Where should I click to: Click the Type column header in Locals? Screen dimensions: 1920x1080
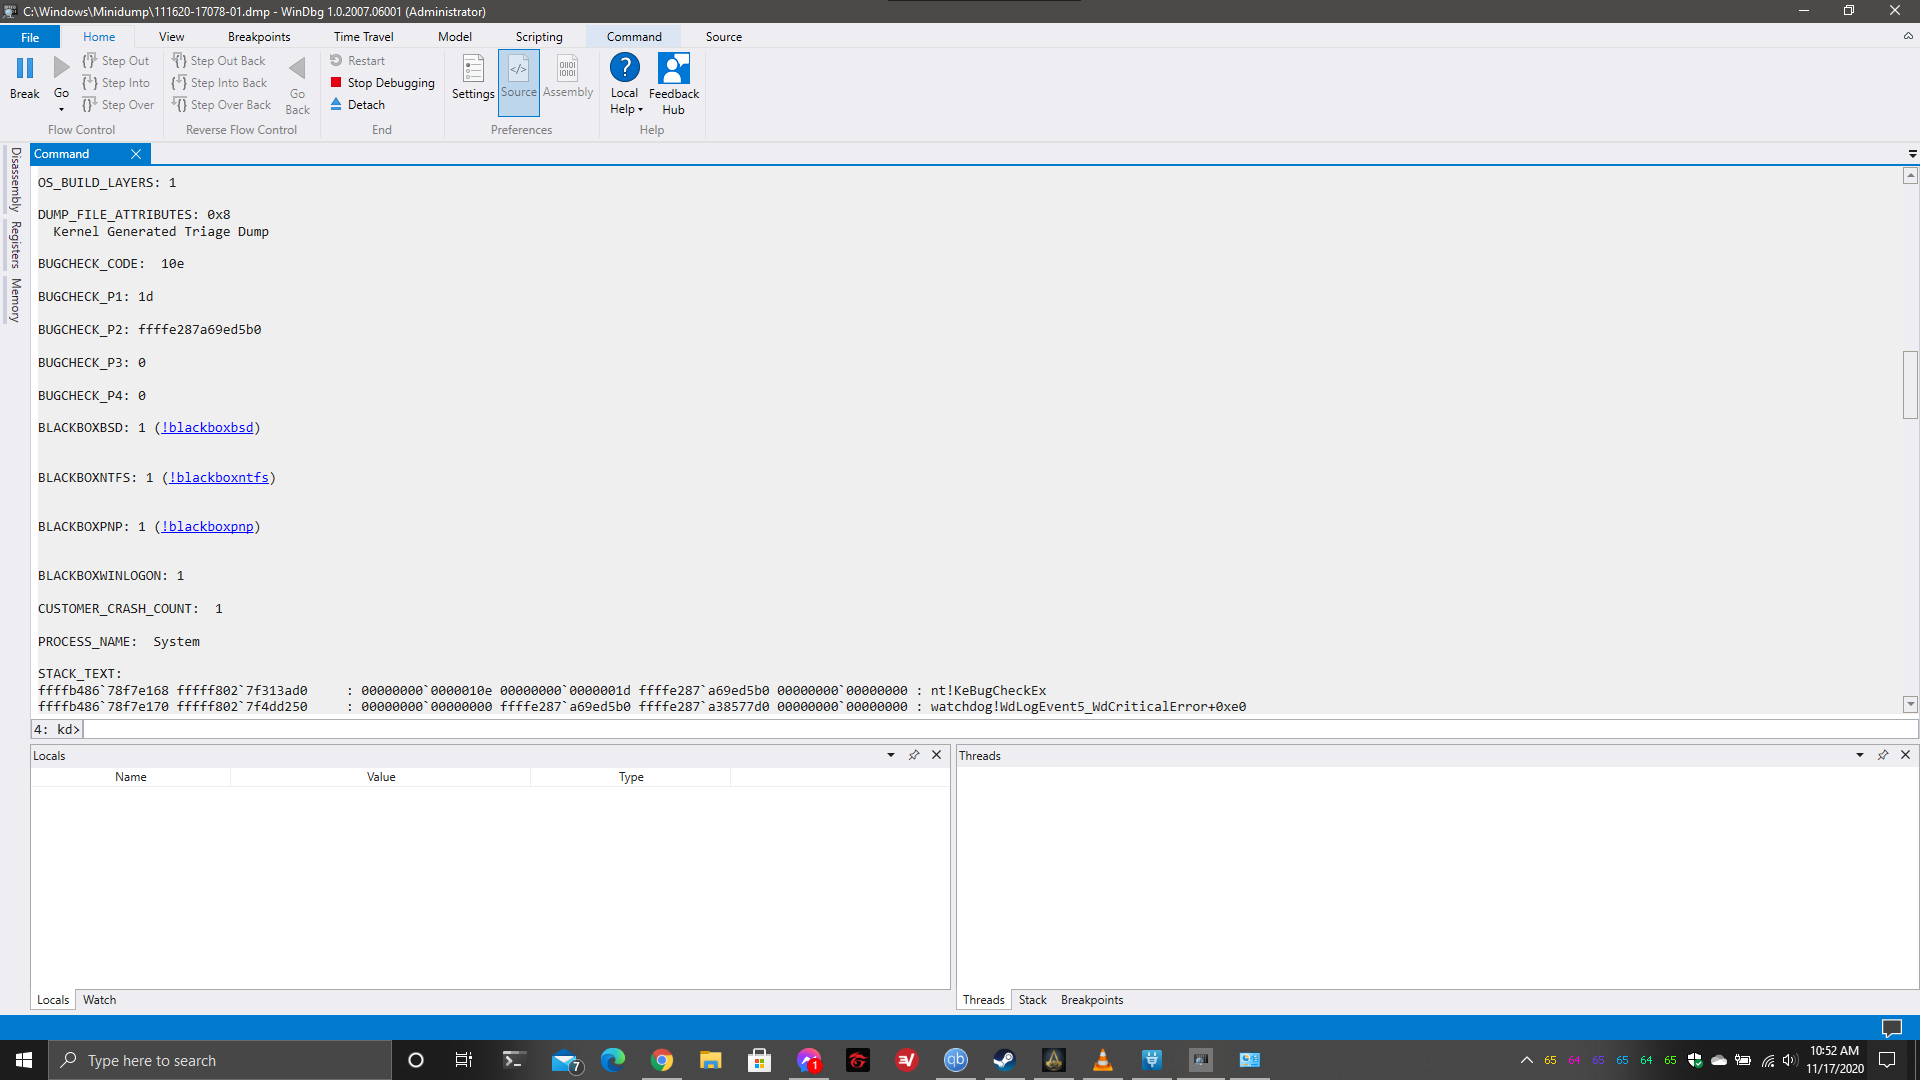click(x=631, y=777)
